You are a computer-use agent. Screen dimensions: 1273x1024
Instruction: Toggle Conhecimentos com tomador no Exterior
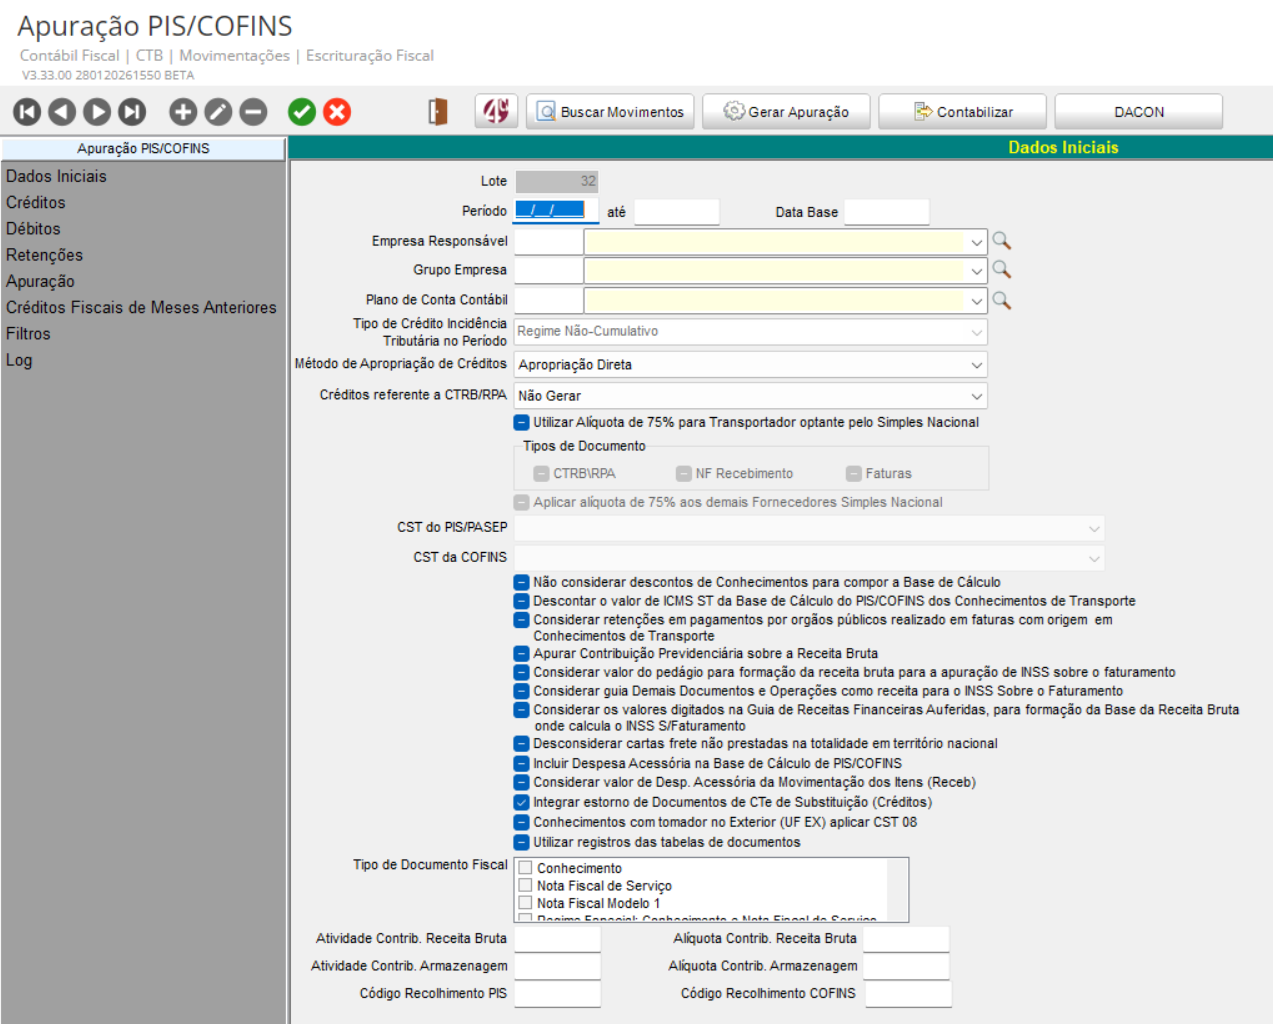coord(521,822)
